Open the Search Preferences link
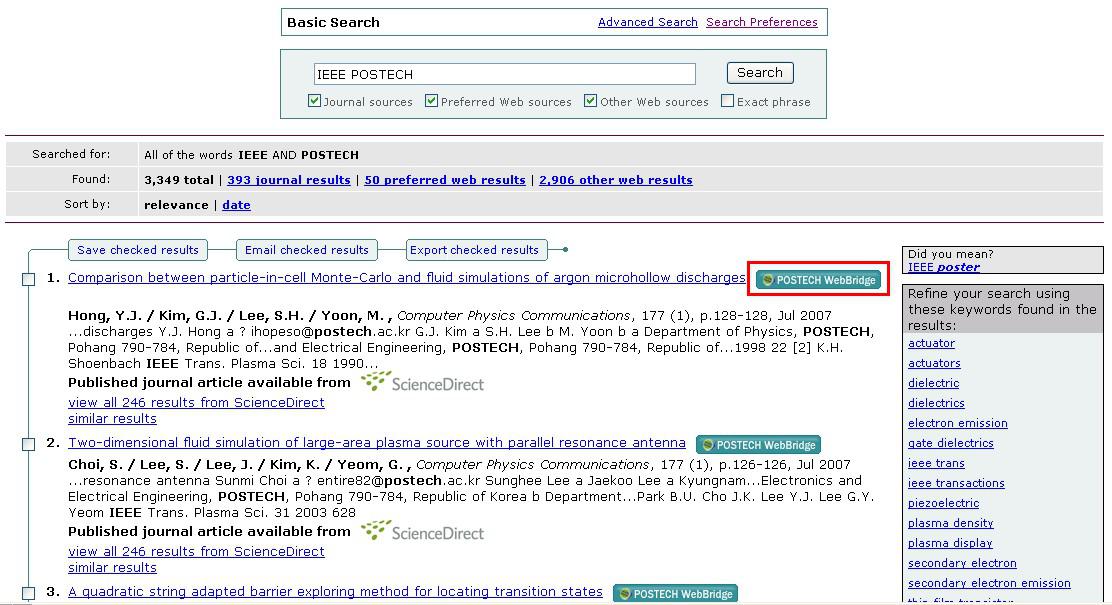The height and width of the screenshot is (605, 1112). (x=762, y=22)
